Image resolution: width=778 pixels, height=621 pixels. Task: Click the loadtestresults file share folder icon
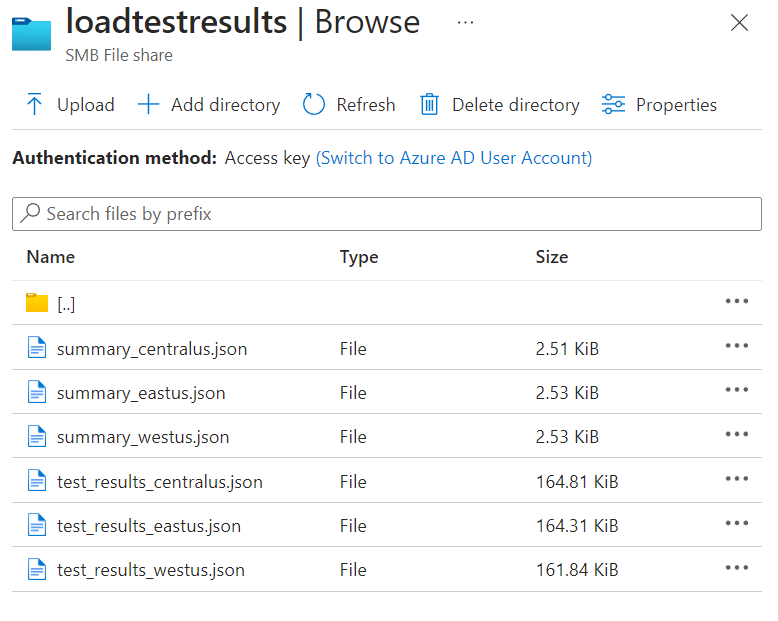click(x=31, y=34)
